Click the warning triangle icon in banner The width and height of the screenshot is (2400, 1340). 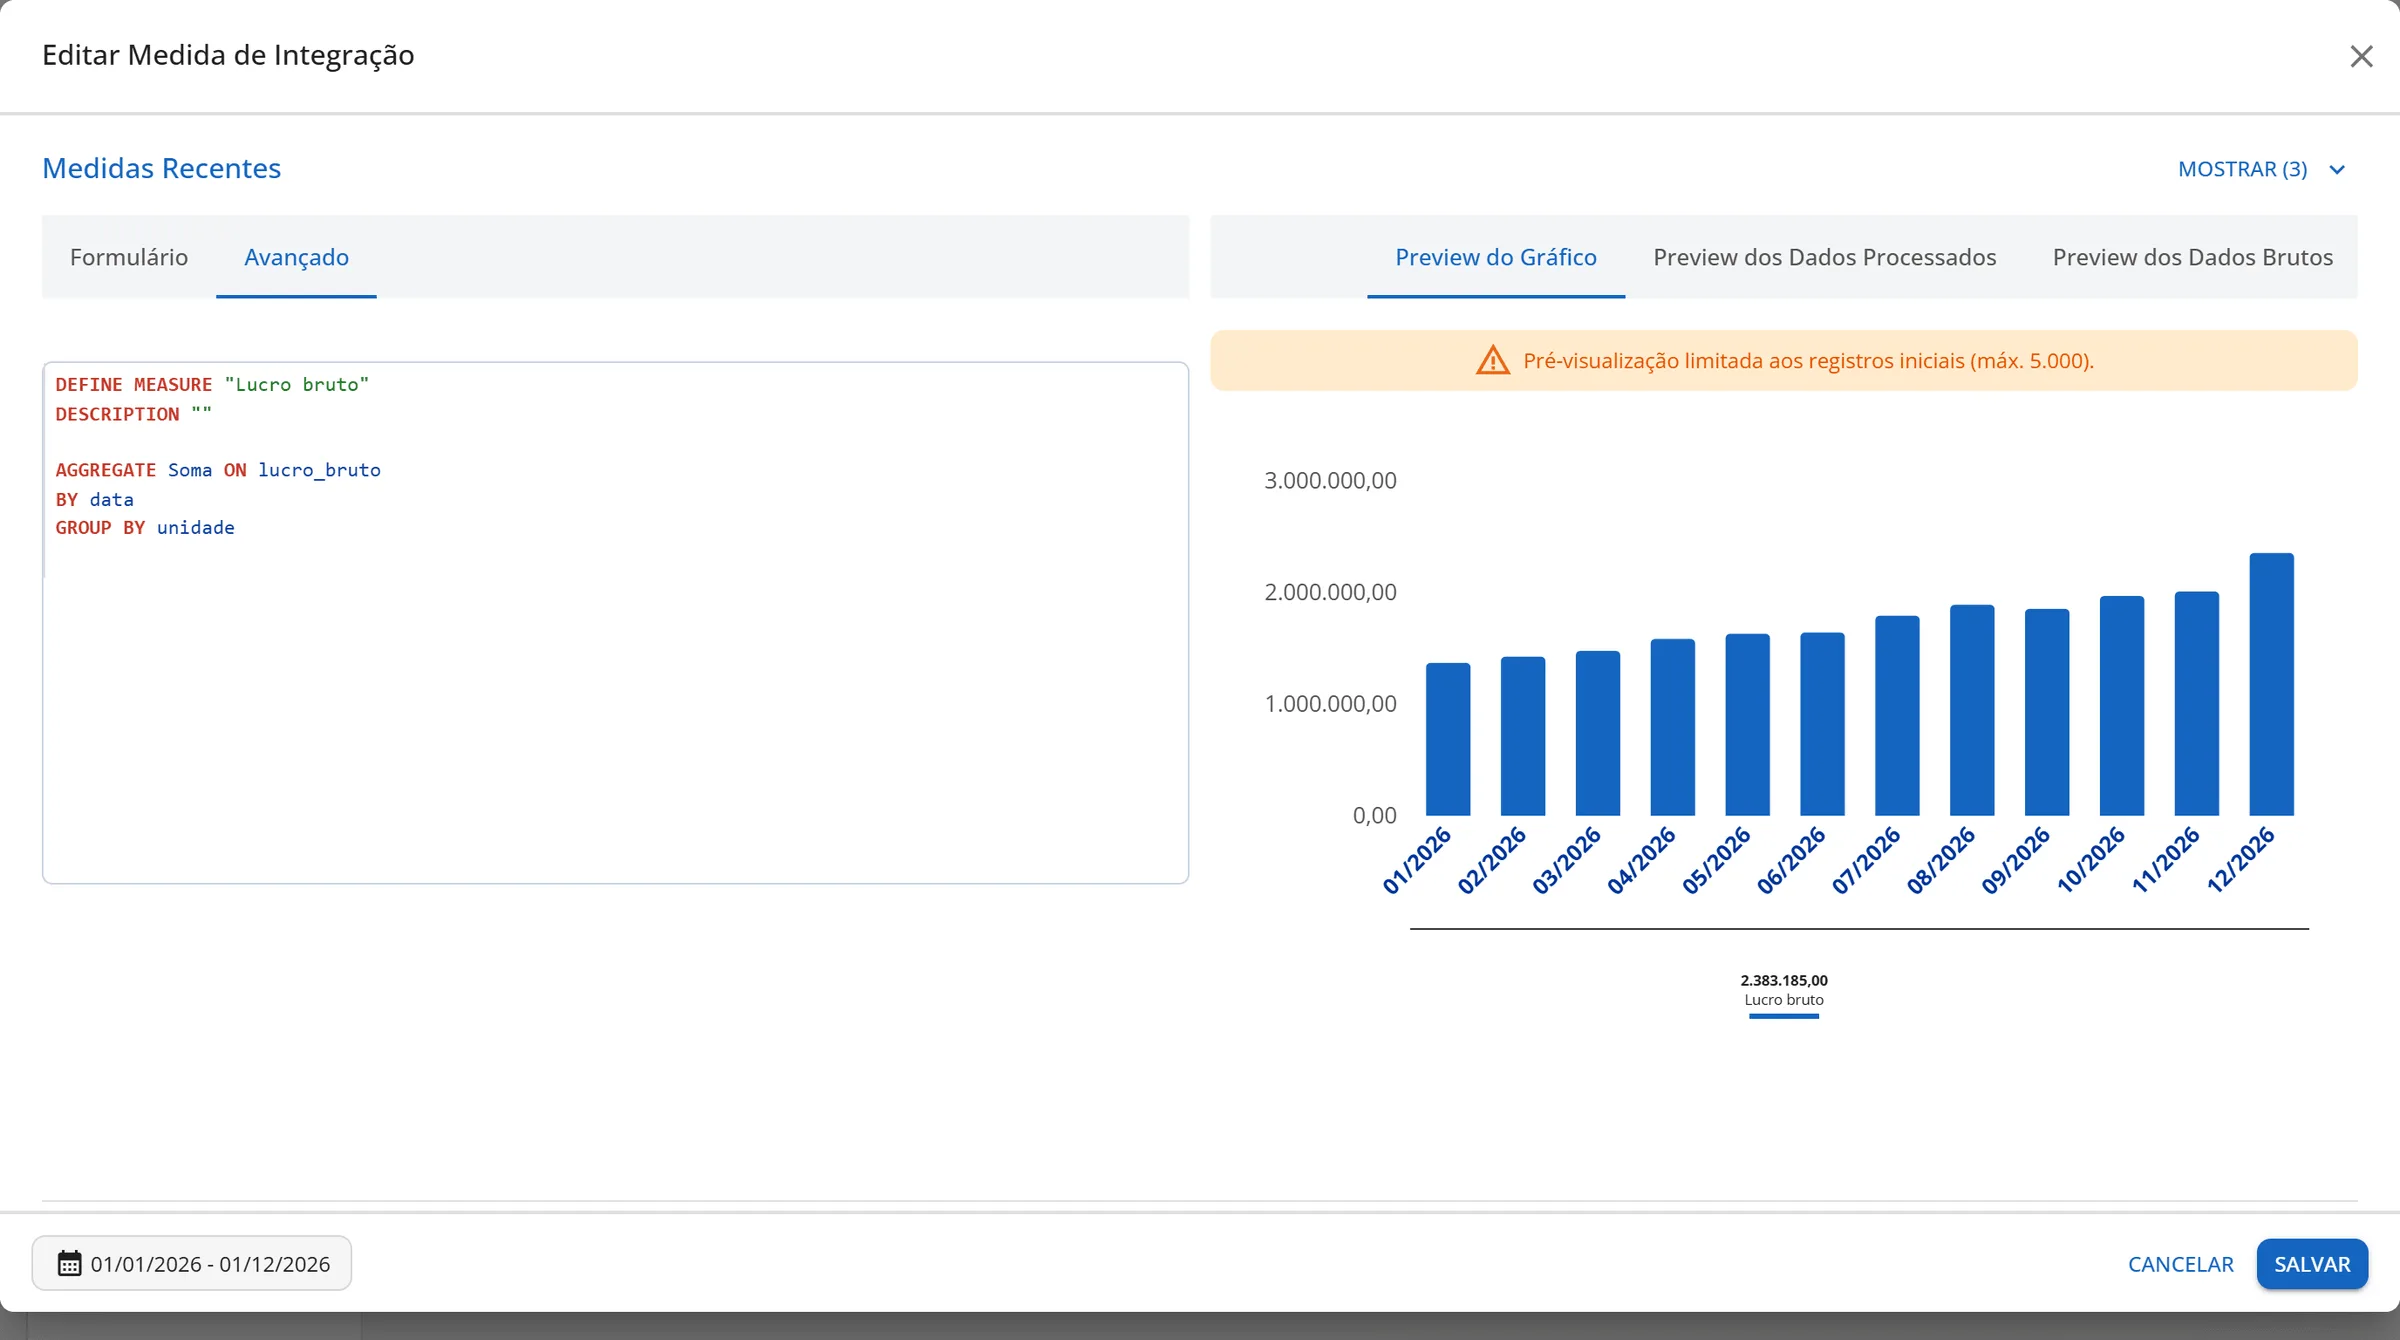click(1492, 360)
